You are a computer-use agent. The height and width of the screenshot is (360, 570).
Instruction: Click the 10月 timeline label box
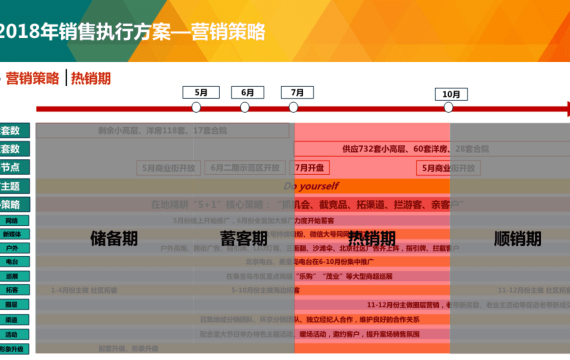point(451,94)
